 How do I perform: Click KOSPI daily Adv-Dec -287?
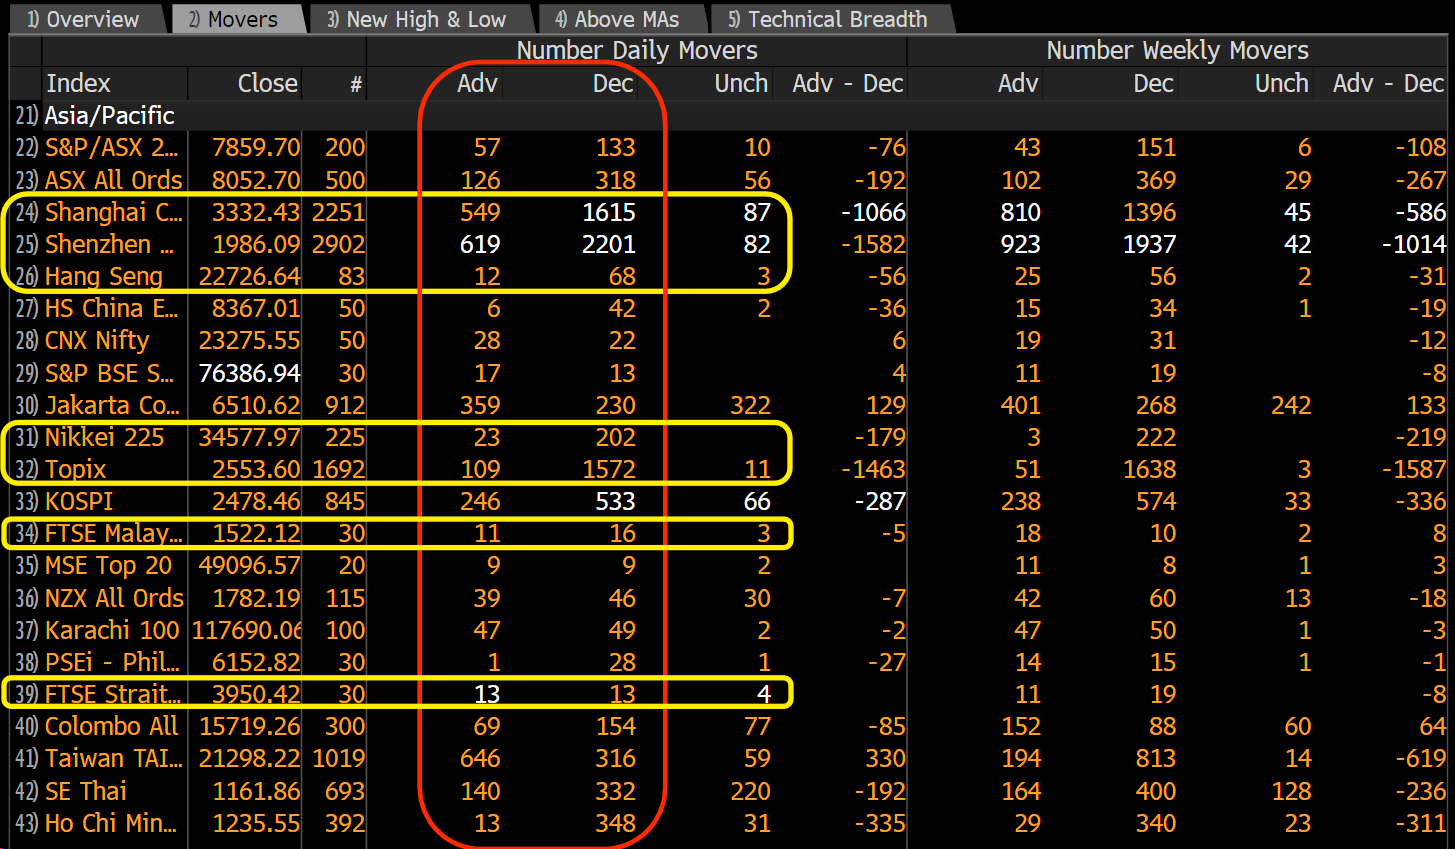(x=880, y=501)
